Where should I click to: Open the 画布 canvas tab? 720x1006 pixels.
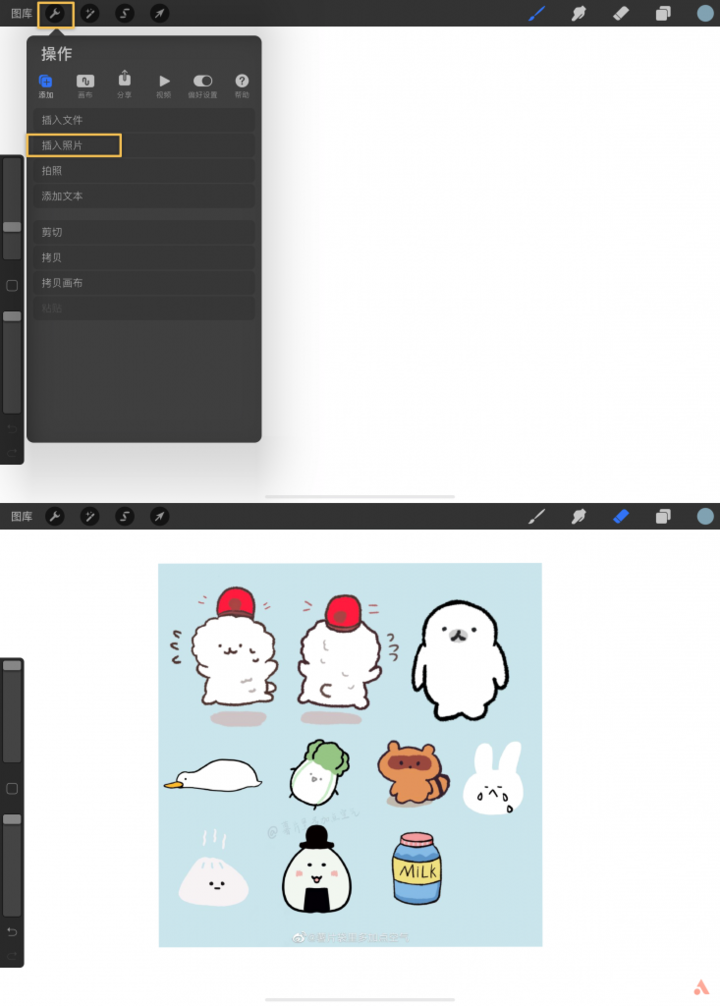coord(85,86)
